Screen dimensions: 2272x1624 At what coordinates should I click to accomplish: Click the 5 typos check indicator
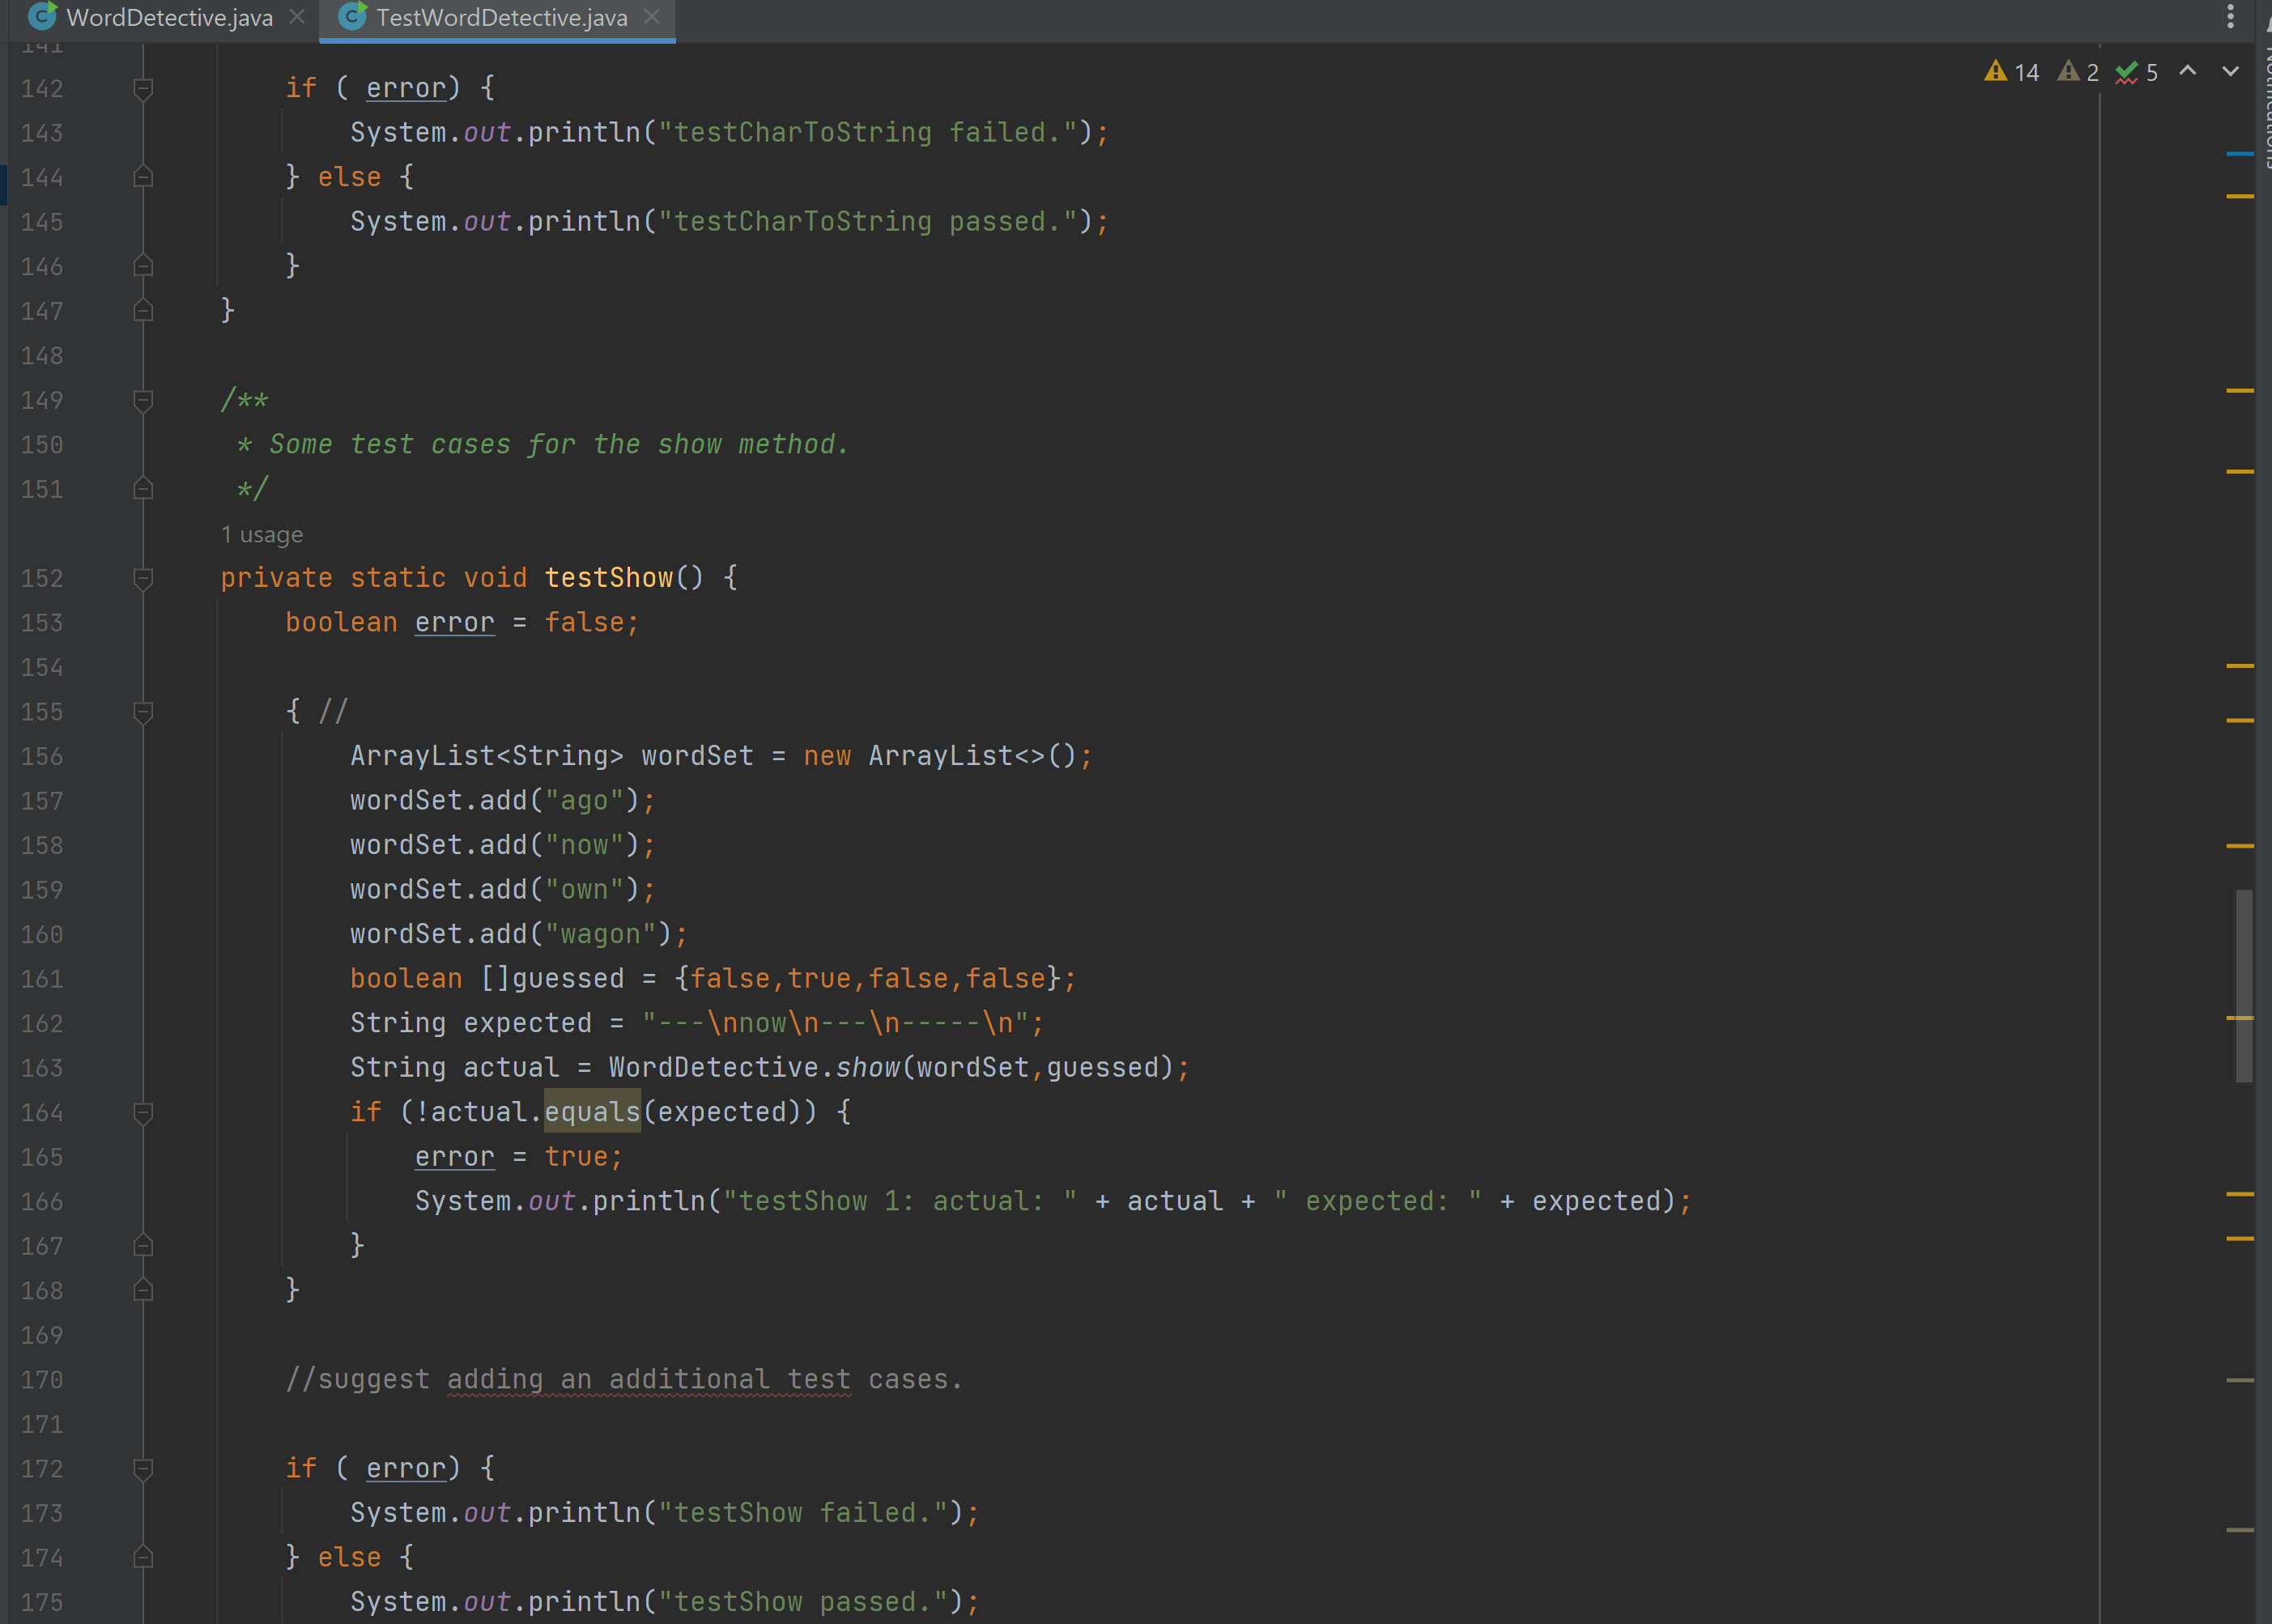2136,72
